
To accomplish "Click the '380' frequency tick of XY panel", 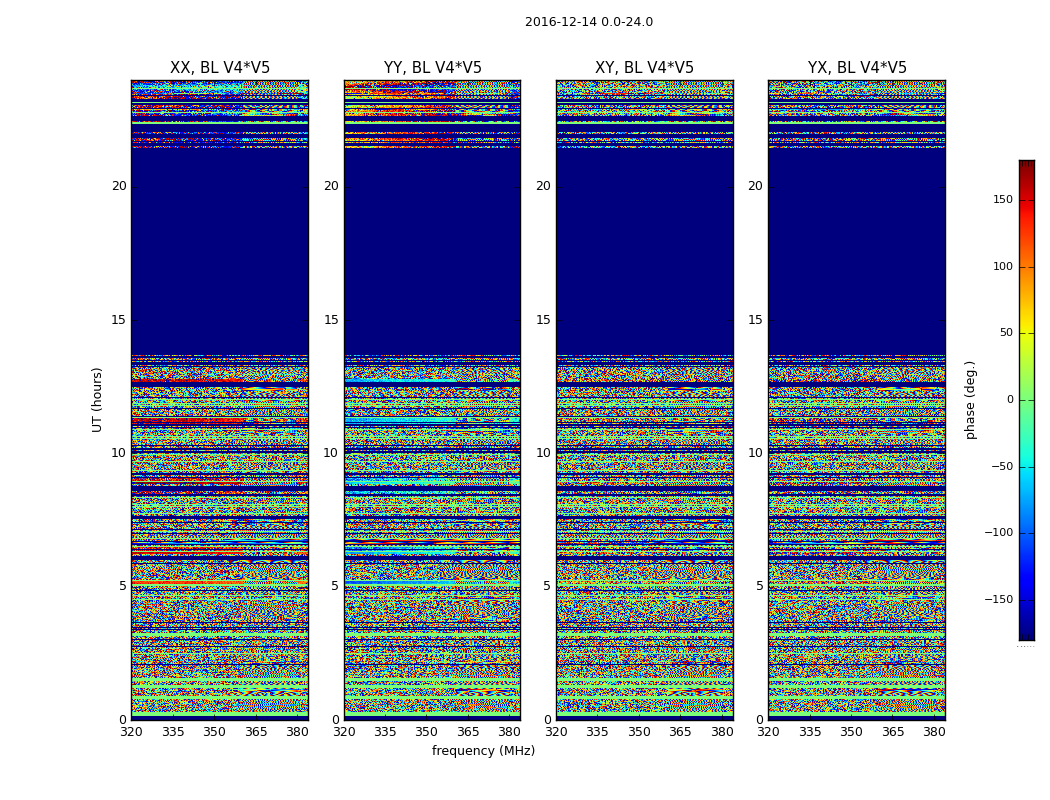I will pos(722,732).
